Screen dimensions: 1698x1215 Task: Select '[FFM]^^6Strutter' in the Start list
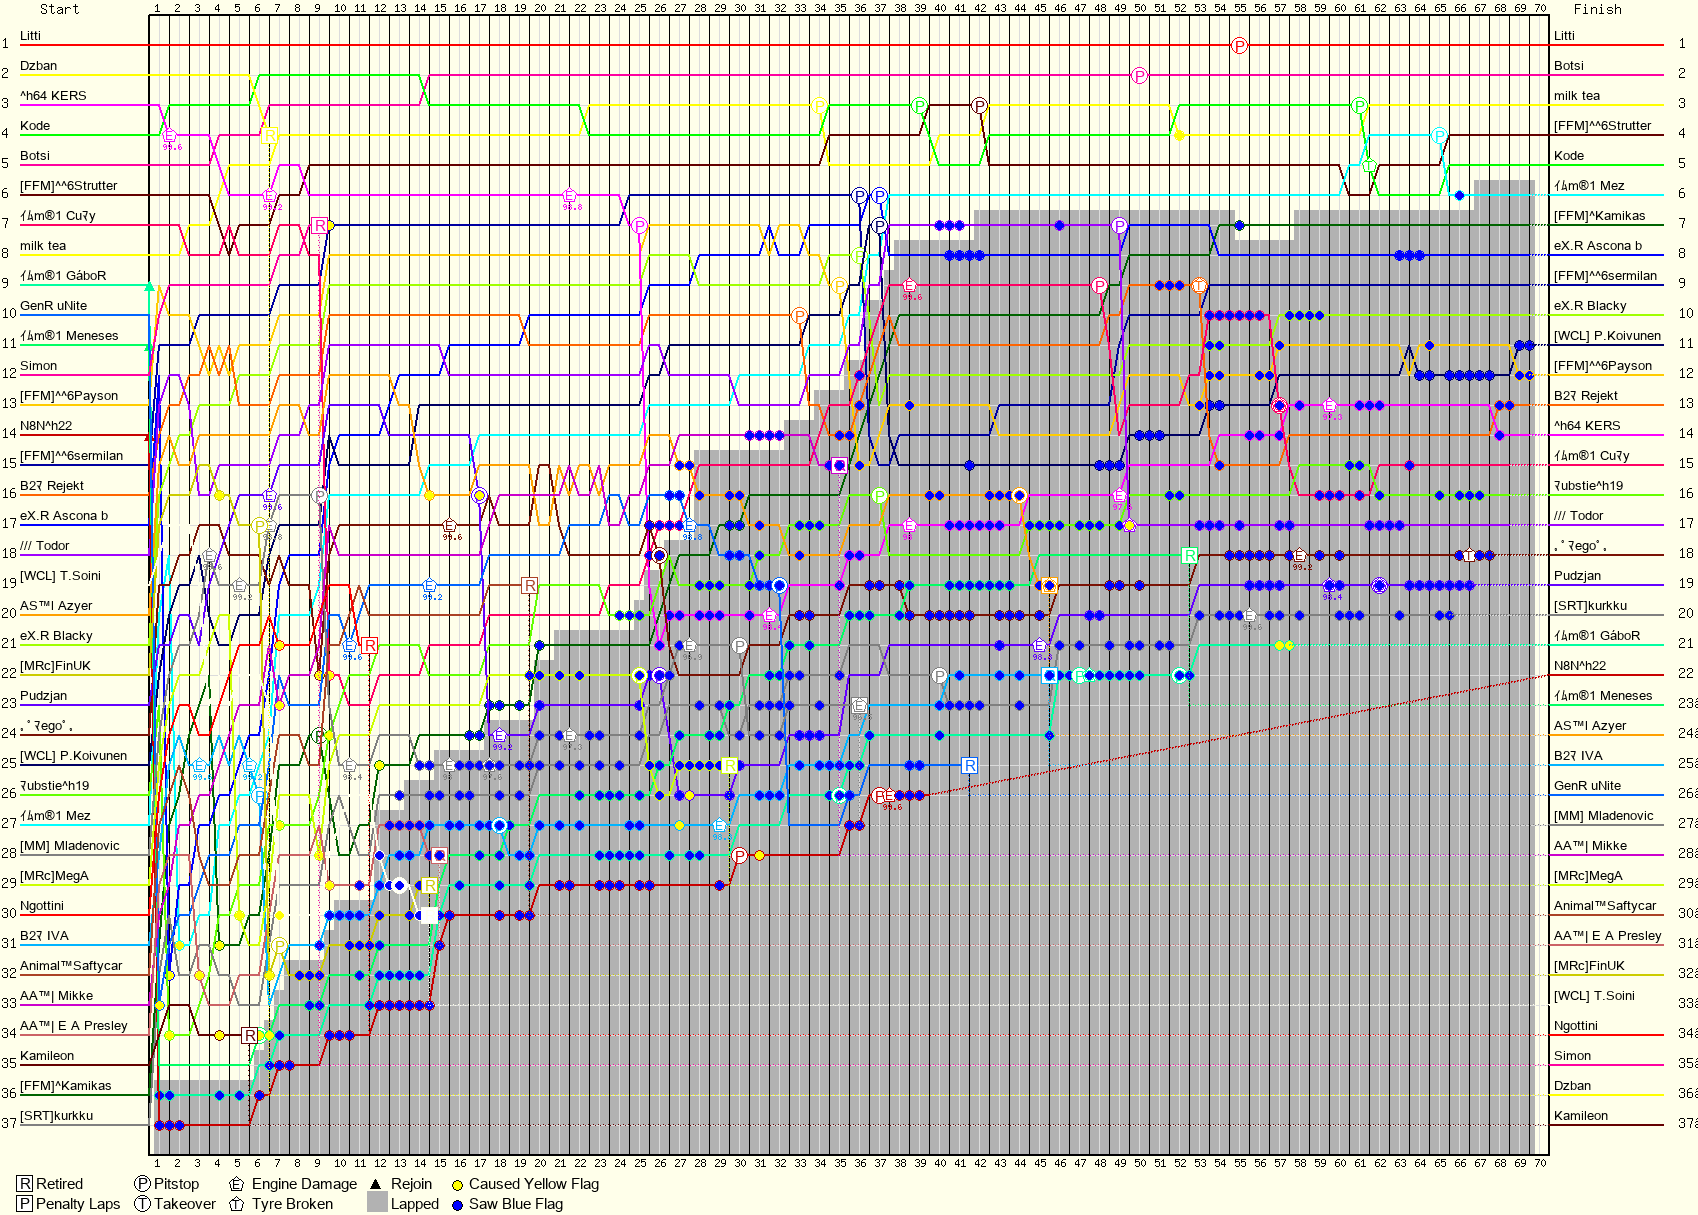coord(68,185)
